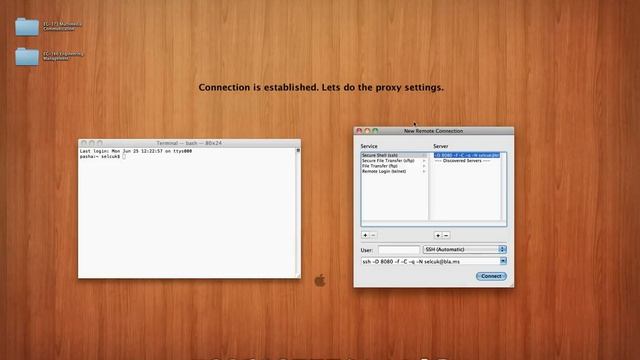The width and height of the screenshot is (640, 360).
Task: Add a new service with plus button
Action: tap(365, 236)
